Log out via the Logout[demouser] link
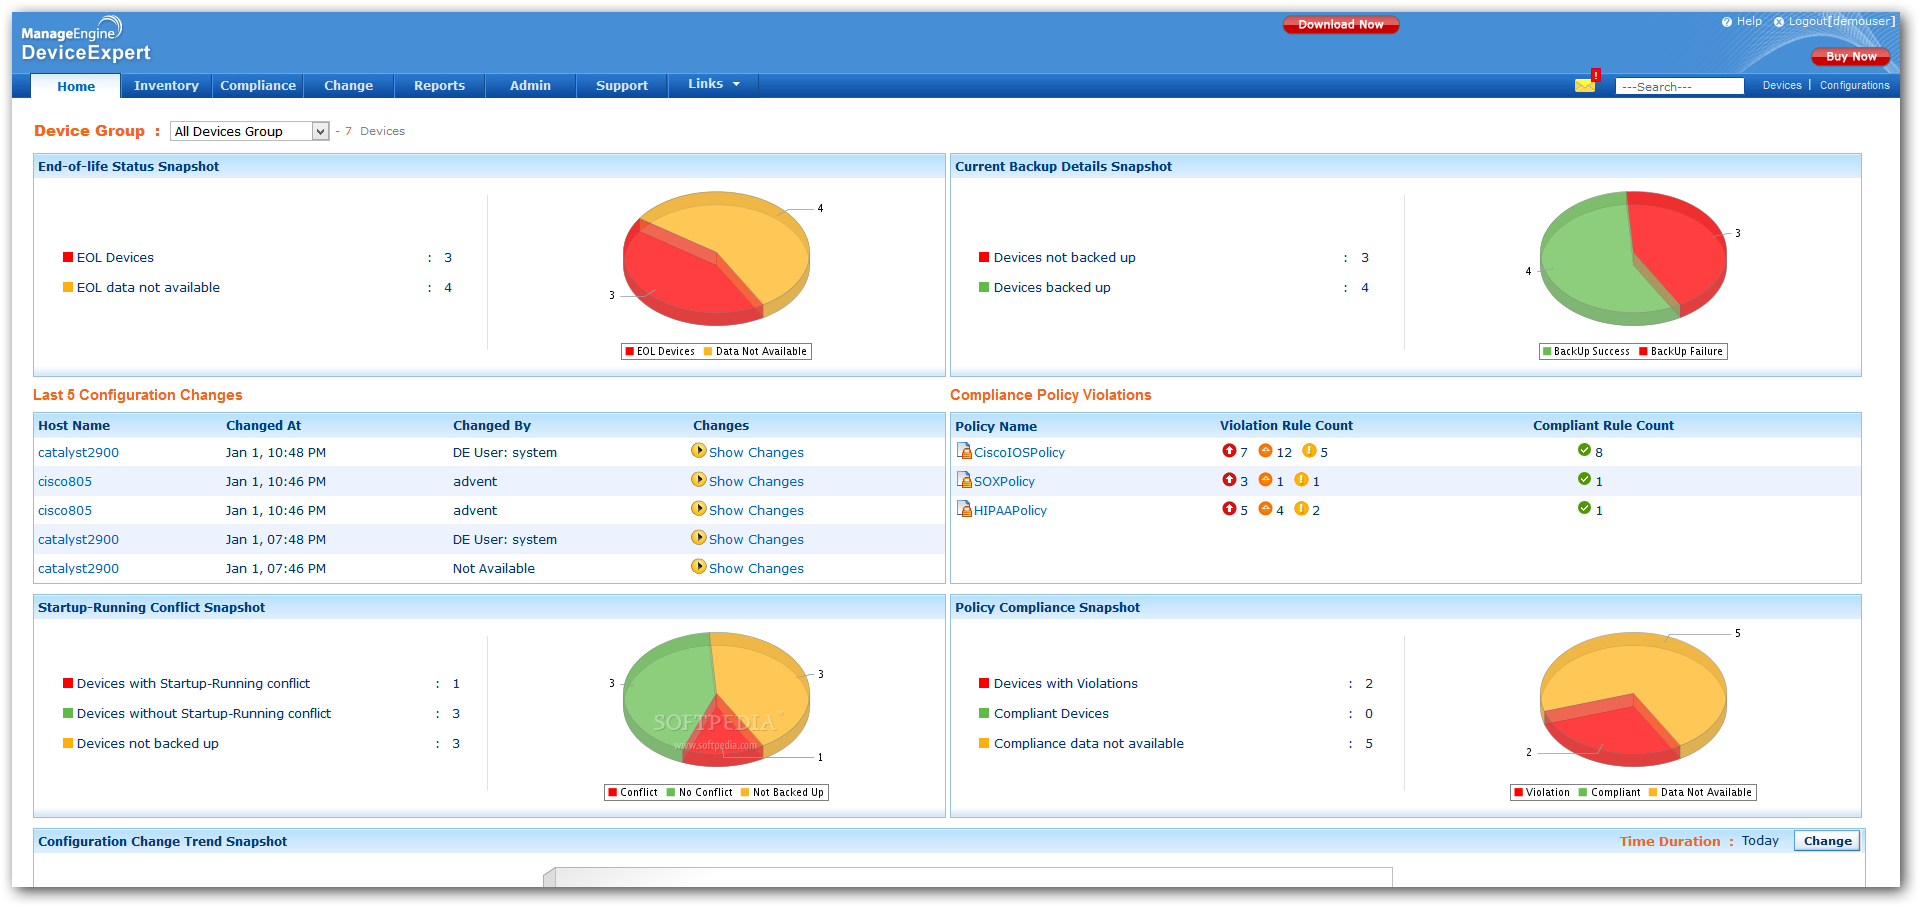The height and width of the screenshot is (907, 1920). pyautogui.click(x=1841, y=21)
